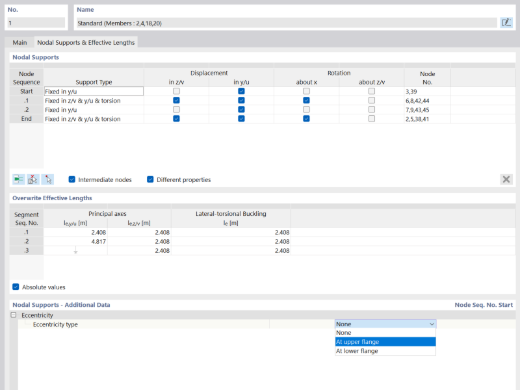Viewport: 520px width, 390px height.
Task: Open Nodal Supports & Effective Lengths tab
Action: (x=86, y=42)
